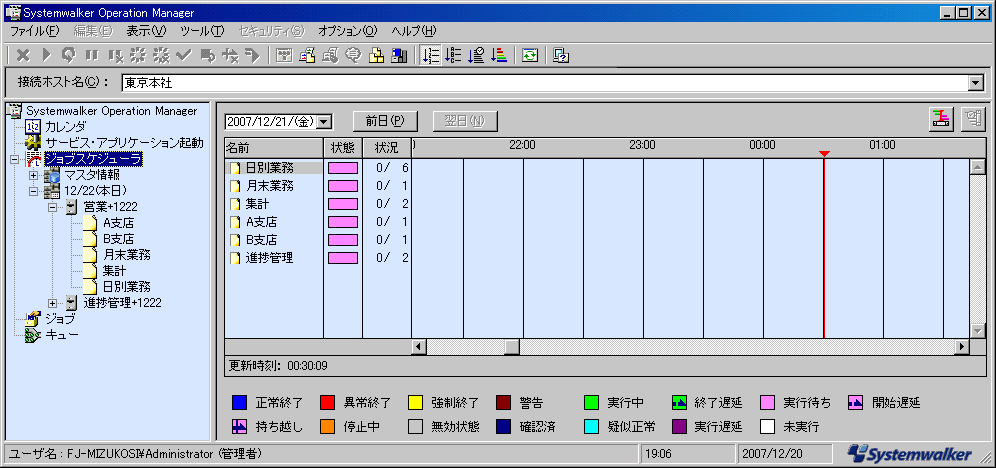Select the 進捗管理+1222 tree item
Viewport: 996px width, 468px height.
122,303
